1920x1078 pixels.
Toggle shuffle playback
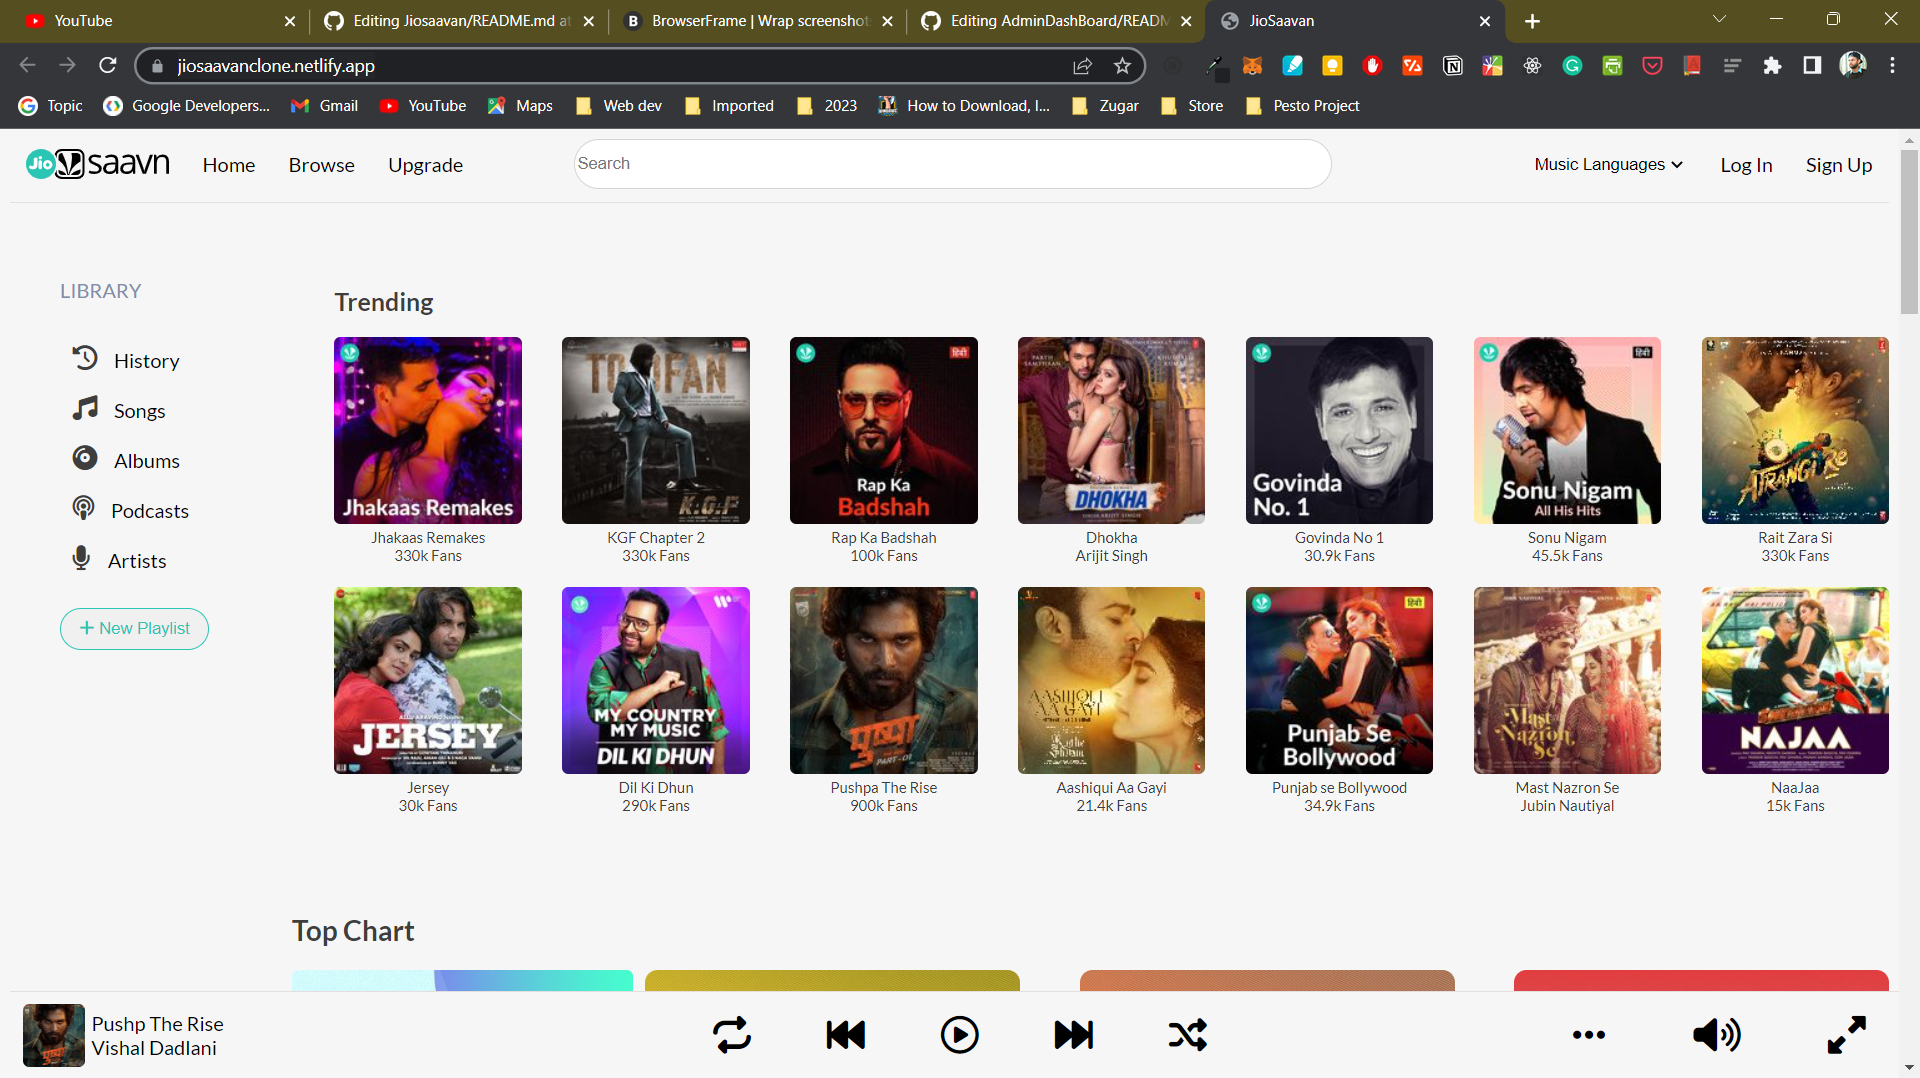(1187, 1035)
